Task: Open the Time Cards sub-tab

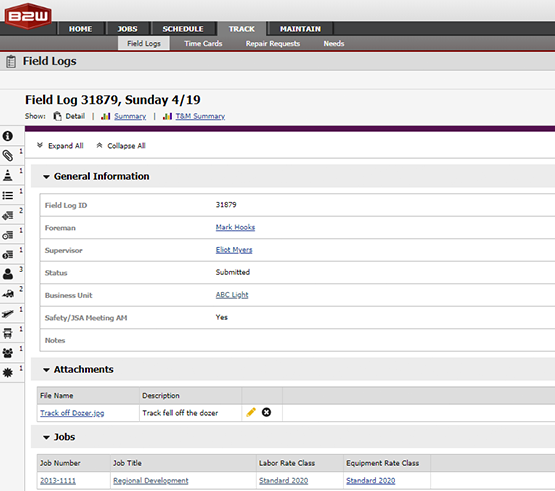Action: coord(203,44)
